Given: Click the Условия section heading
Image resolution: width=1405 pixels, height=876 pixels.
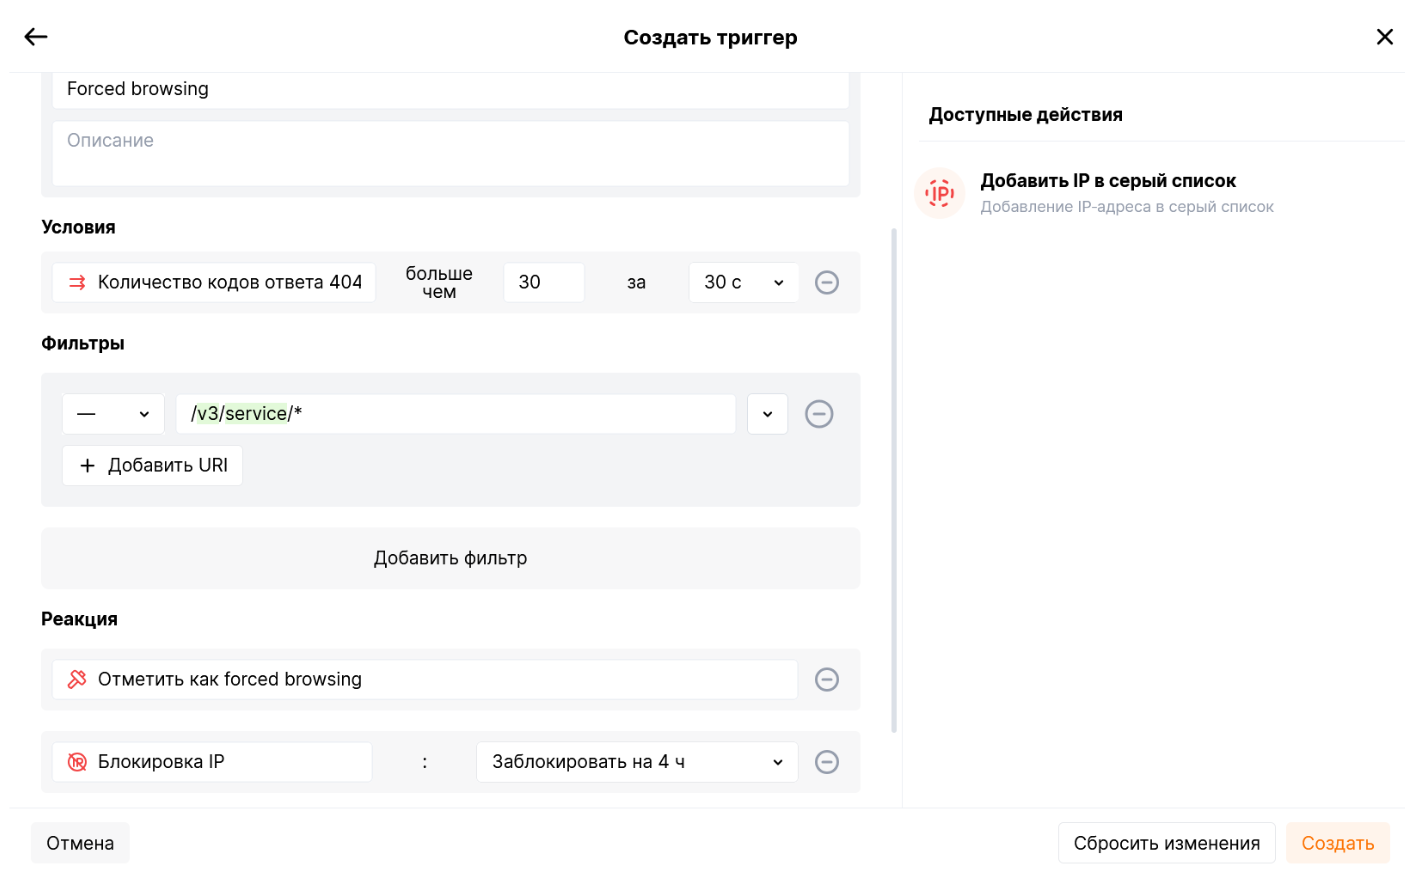Looking at the screenshot, I should pos(78,227).
